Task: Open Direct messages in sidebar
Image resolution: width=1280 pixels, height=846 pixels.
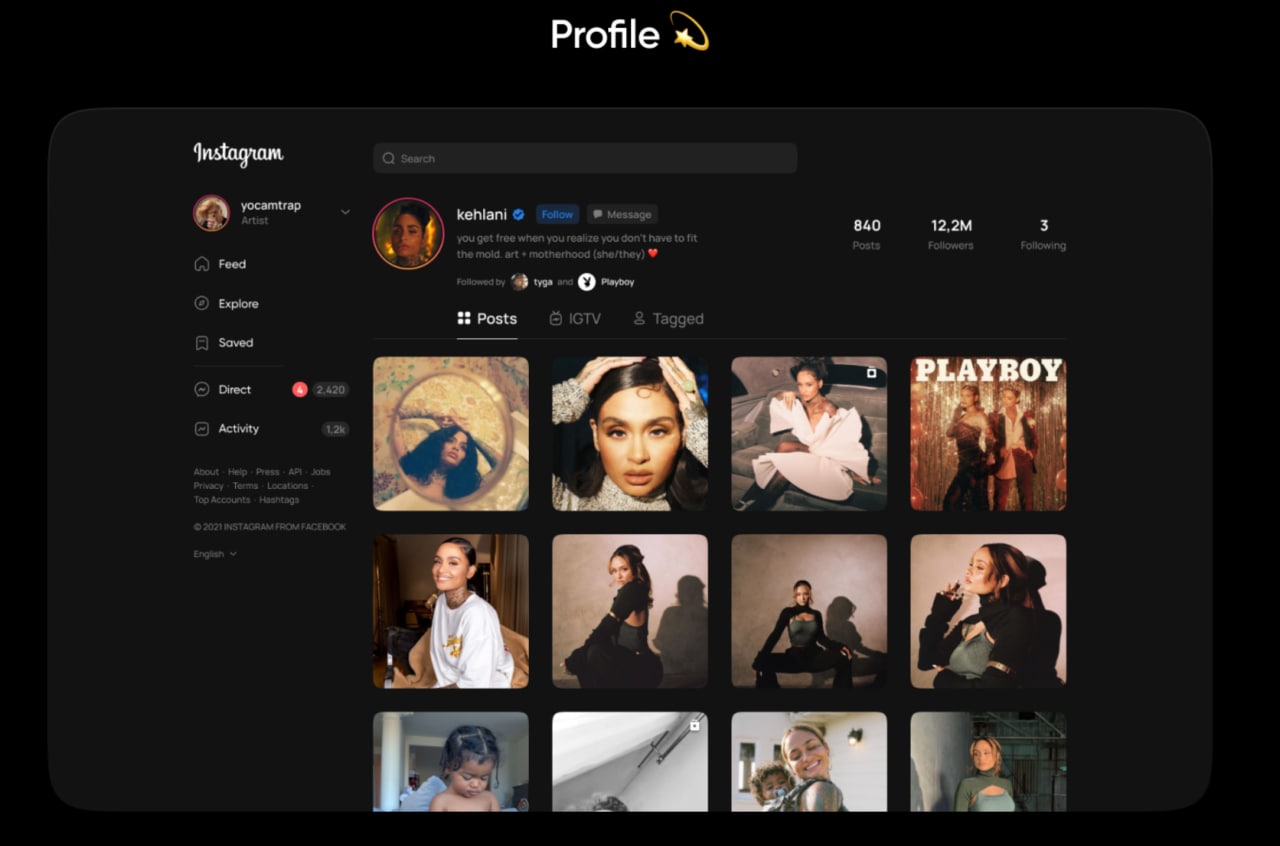Action: (235, 389)
